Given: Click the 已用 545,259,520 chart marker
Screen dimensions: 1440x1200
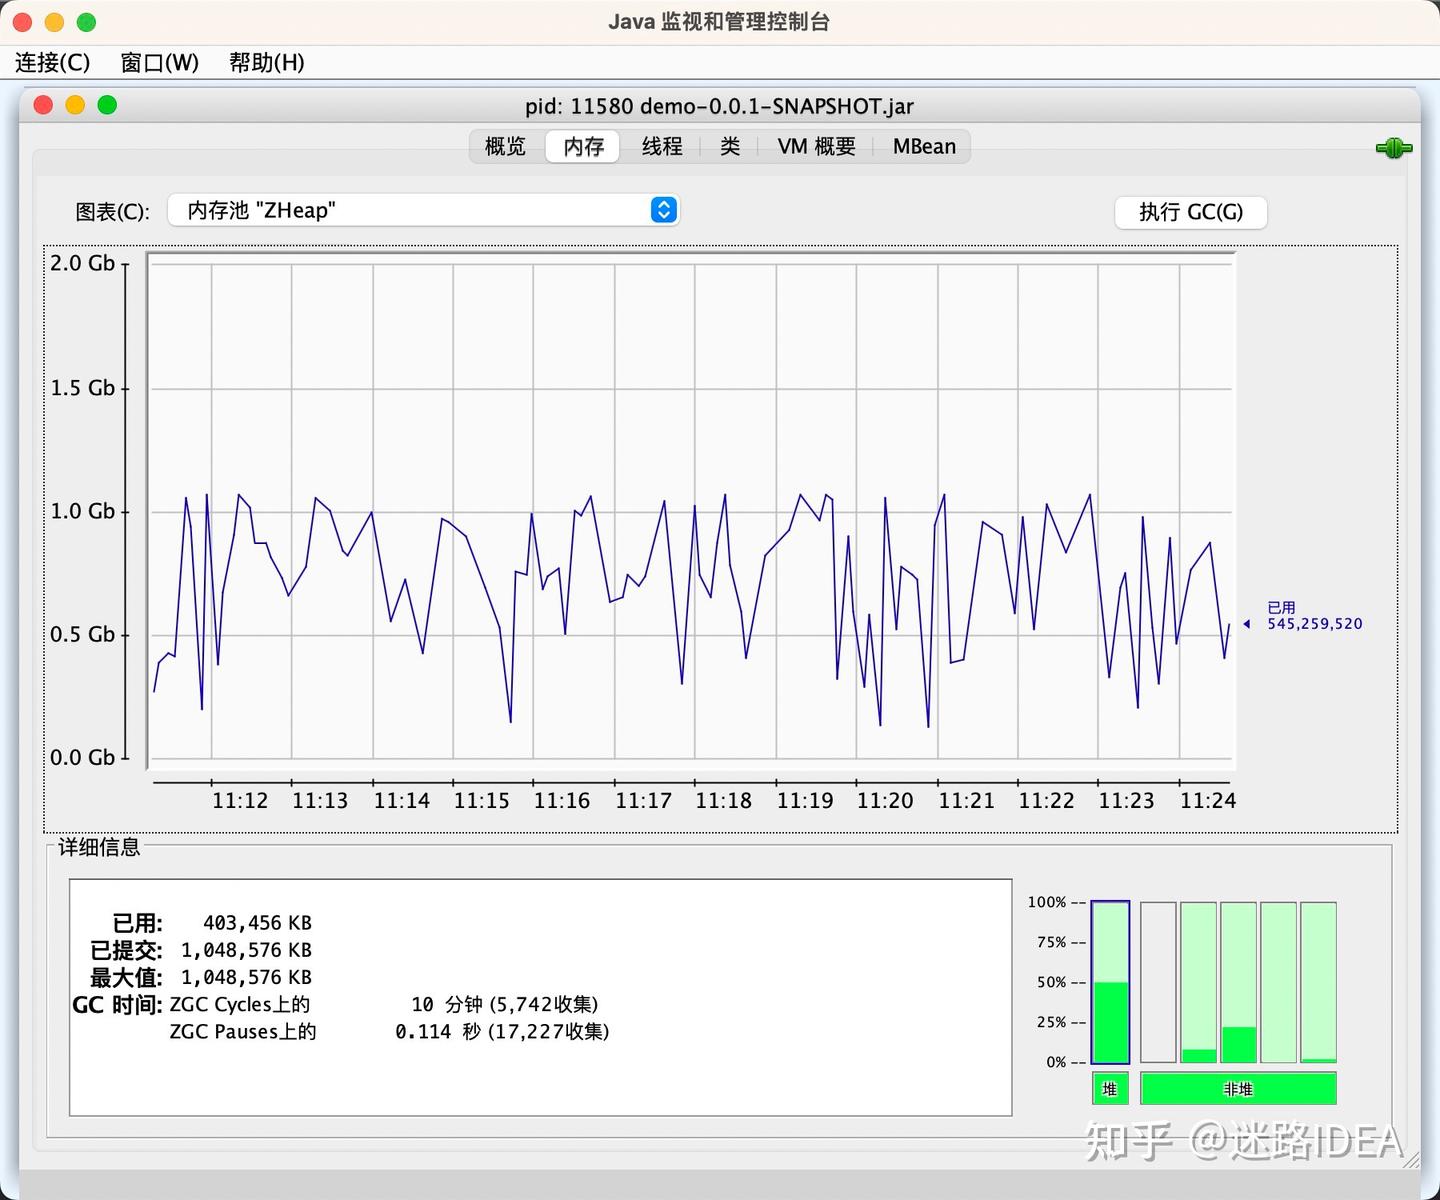Looking at the screenshot, I should pyautogui.click(x=1304, y=616).
